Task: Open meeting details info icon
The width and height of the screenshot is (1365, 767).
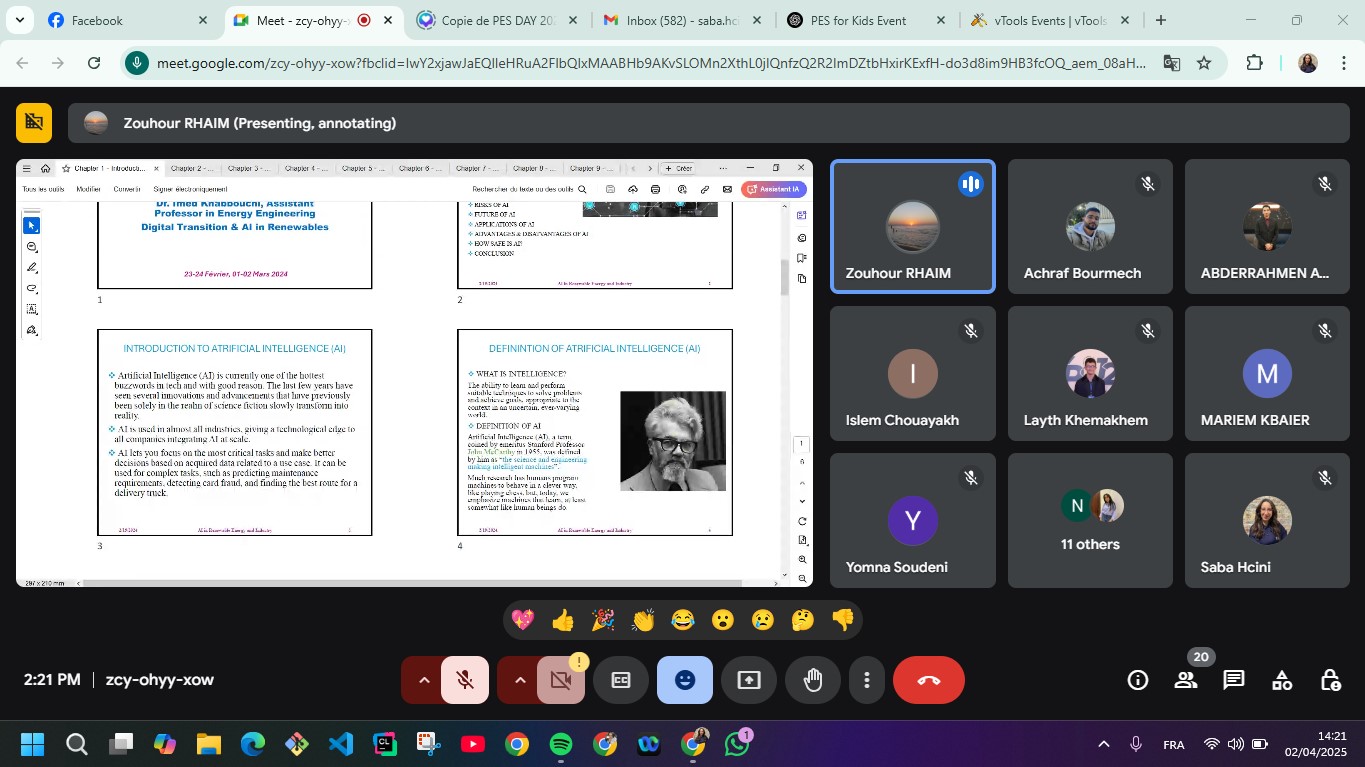Action: (x=1138, y=680)
